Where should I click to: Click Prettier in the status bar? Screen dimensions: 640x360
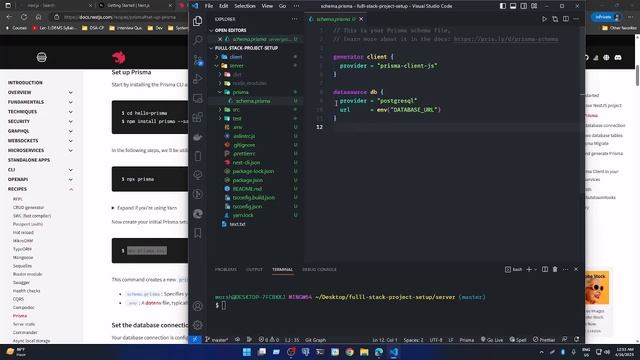[x=544, y=340]
